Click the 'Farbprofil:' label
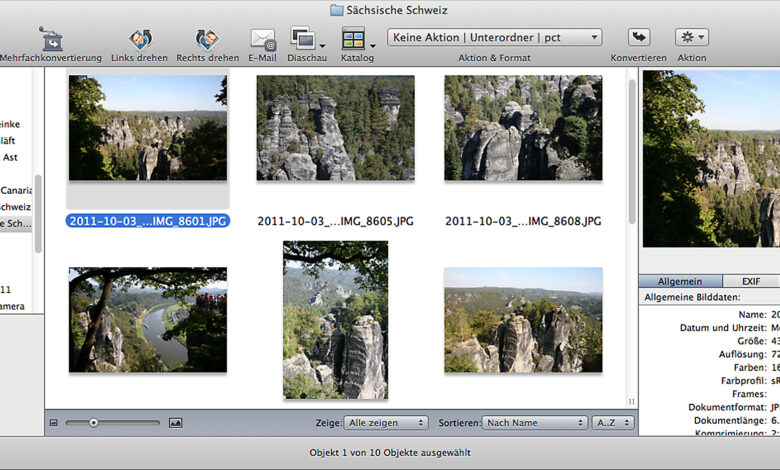This screenshot has height=470, width=780. click(x=744, y=380)
